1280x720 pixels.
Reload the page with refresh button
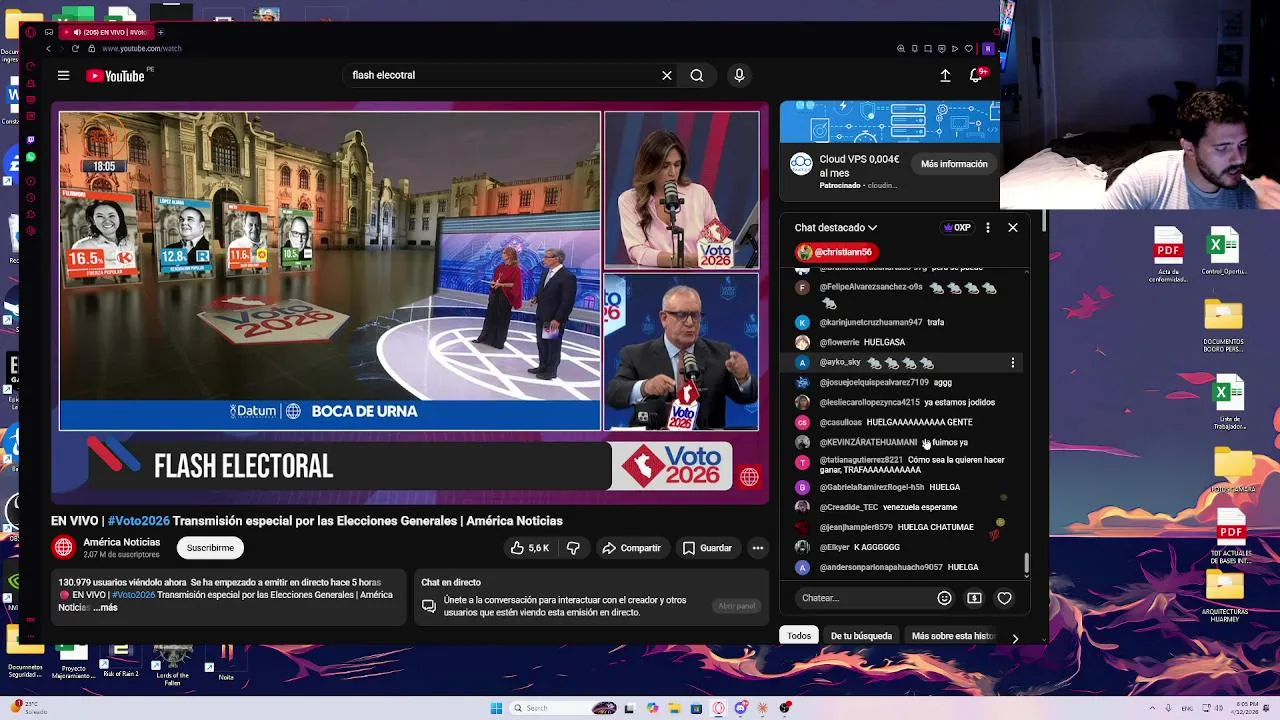tap(75, 48)
